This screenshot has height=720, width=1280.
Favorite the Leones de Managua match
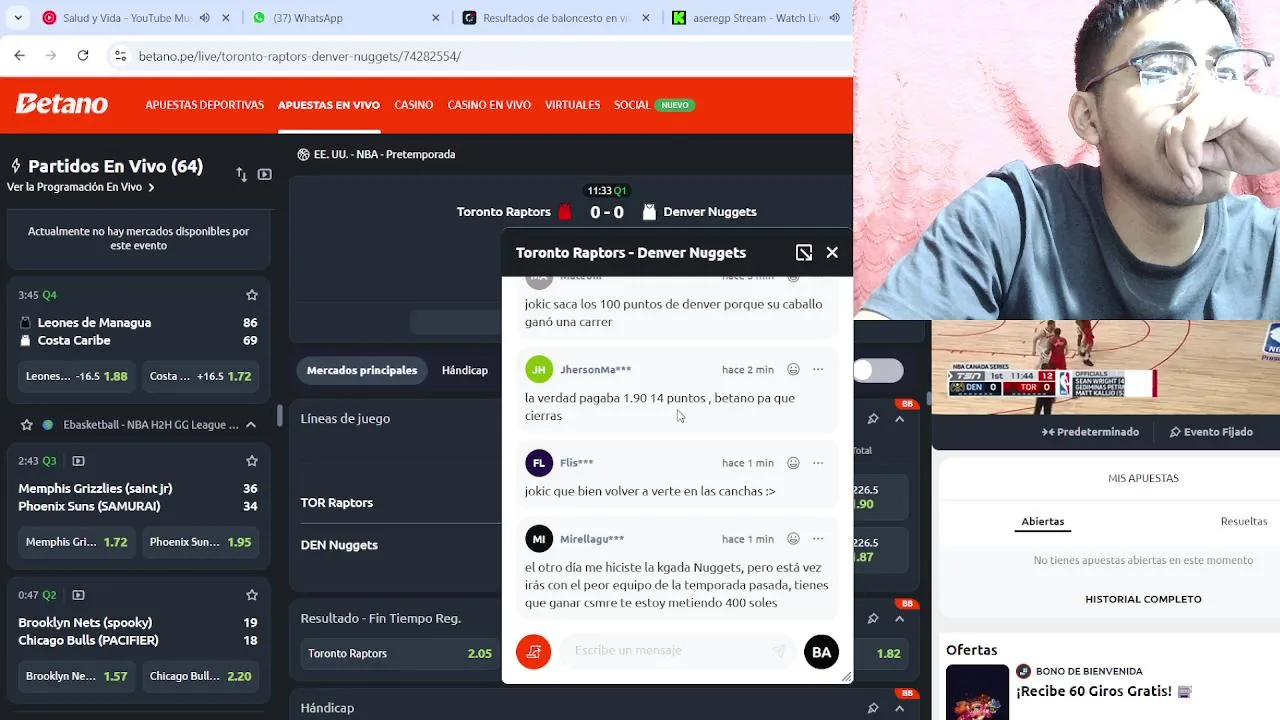252,295
